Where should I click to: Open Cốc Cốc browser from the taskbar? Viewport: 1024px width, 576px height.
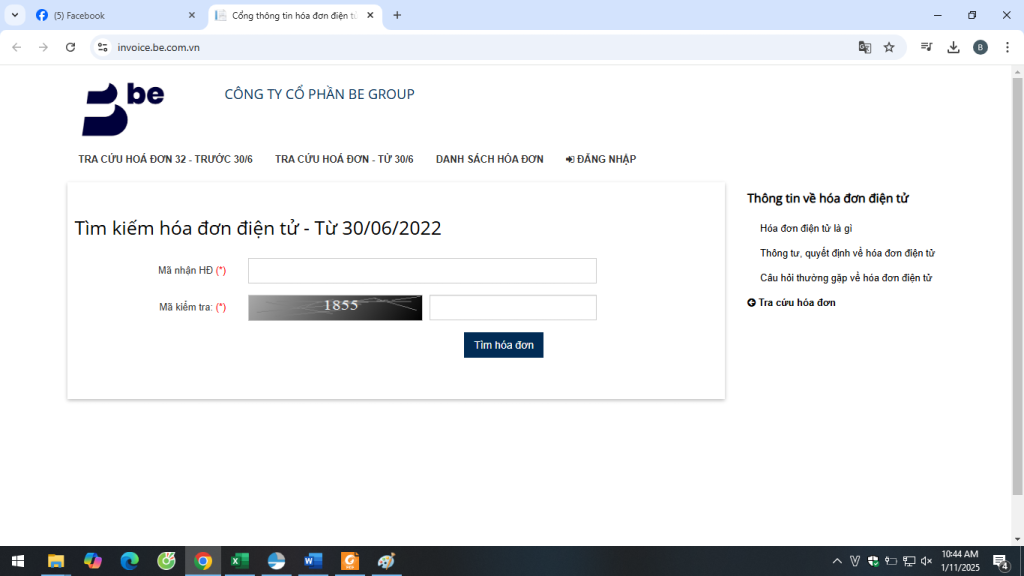pyautogui.click(x=167, y=561)
